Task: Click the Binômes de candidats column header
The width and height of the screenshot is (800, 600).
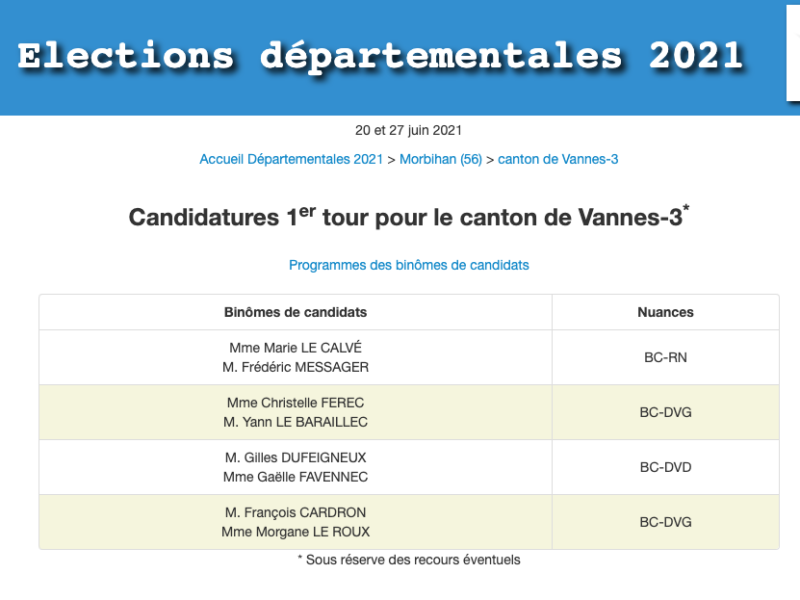Action: pos(295,312)
